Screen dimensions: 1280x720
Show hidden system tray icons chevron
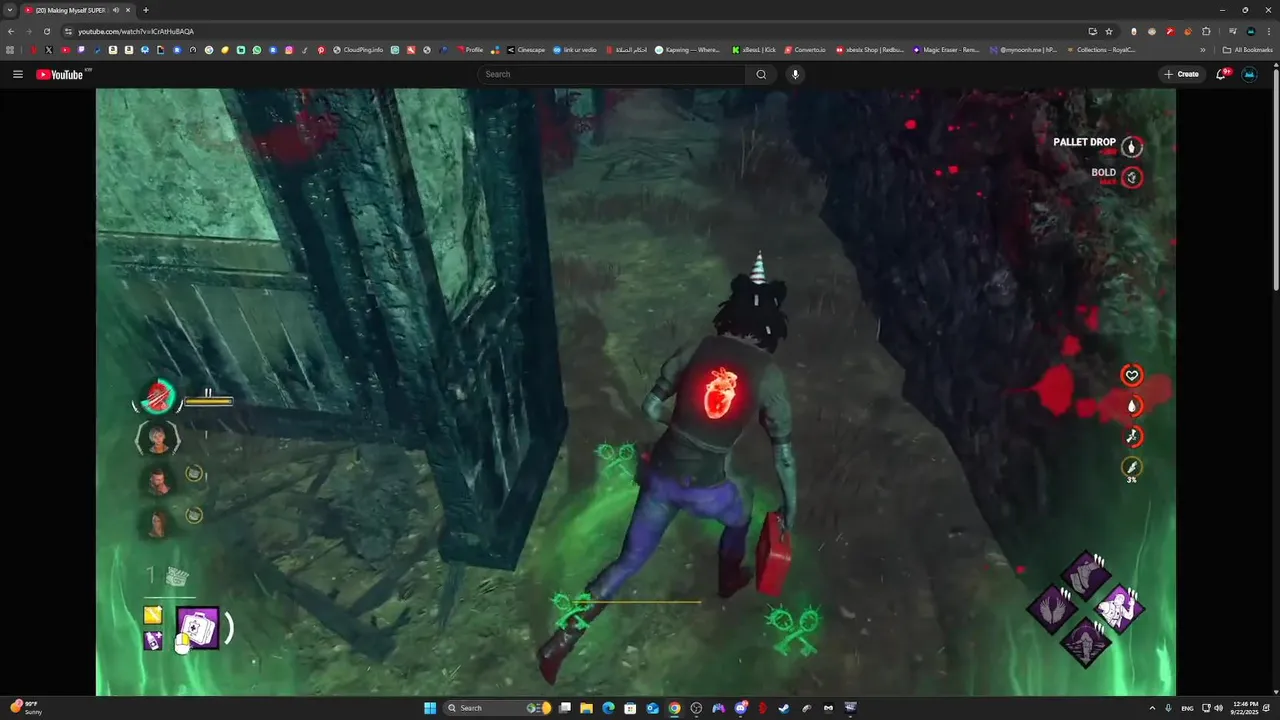pyautogui.click(x=1152, y=708)
